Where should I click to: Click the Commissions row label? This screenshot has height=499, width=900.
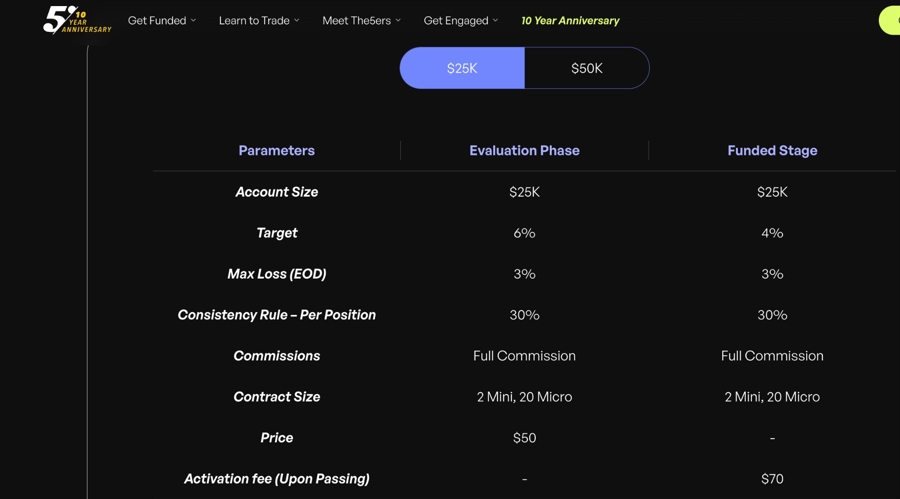tap(276, 356)
